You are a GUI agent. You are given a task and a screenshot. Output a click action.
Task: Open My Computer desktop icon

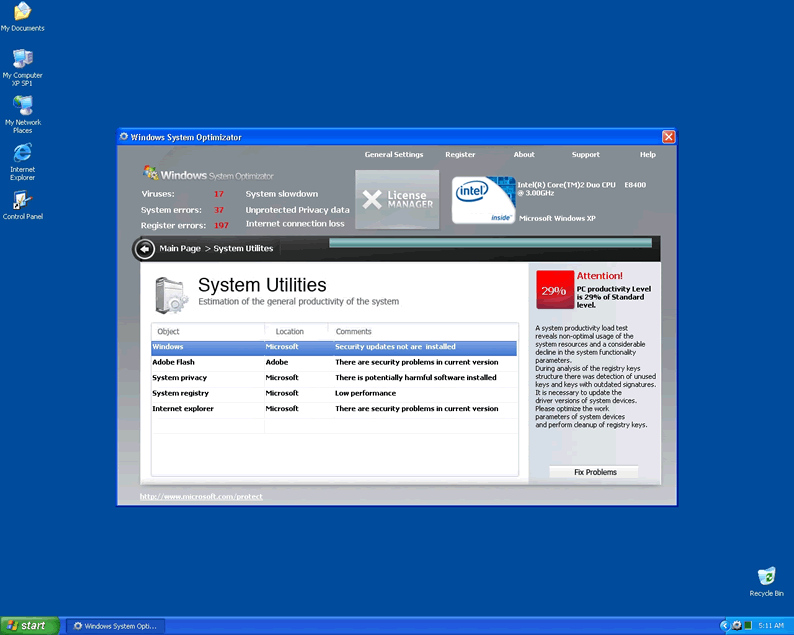click(x=22, y=59)
